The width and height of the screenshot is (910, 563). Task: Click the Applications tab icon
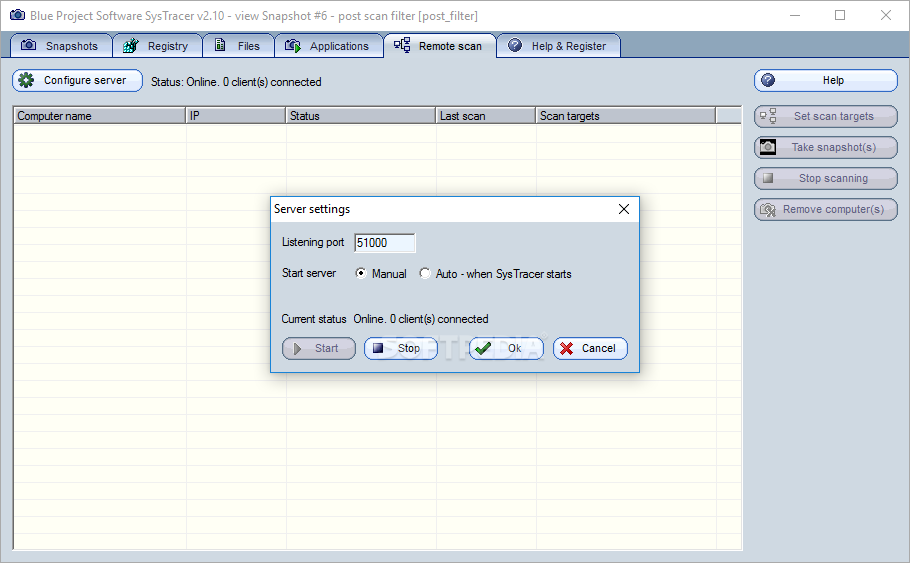coord(292,45)
